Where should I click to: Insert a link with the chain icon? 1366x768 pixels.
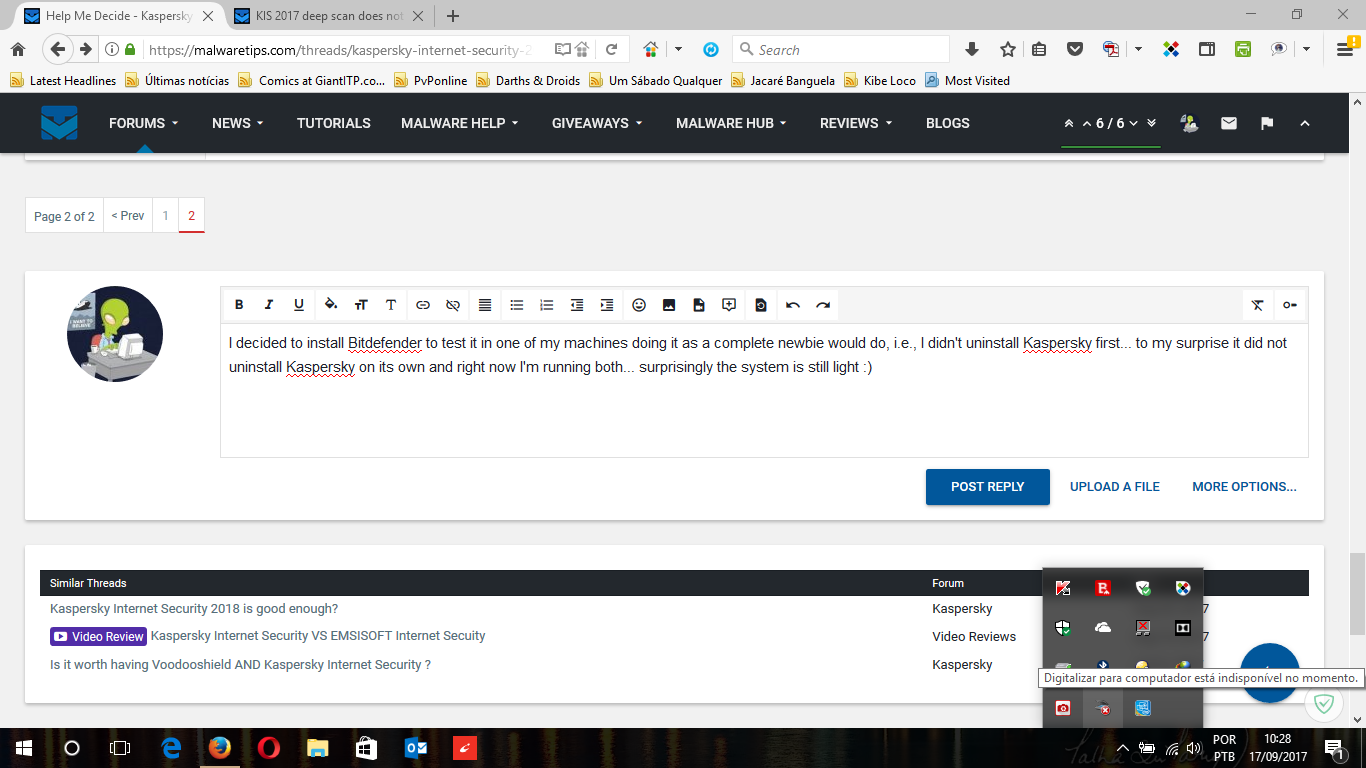coord(423,305)
